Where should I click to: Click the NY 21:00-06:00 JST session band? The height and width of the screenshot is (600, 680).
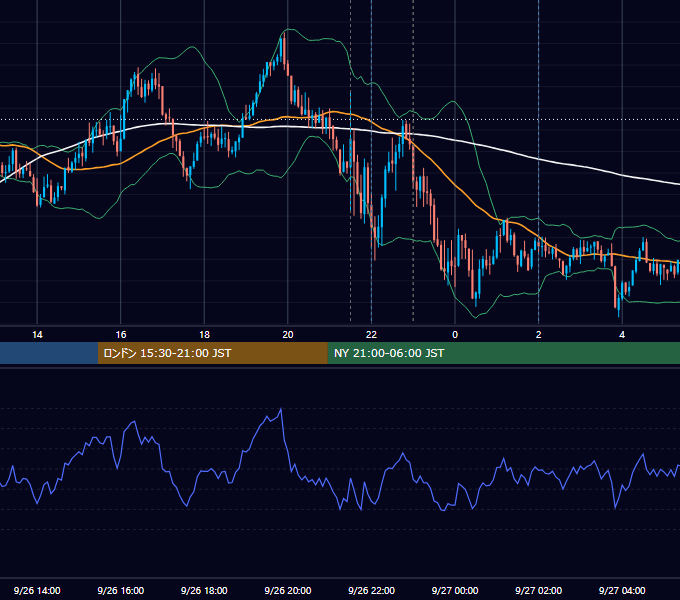coord(503,353)
